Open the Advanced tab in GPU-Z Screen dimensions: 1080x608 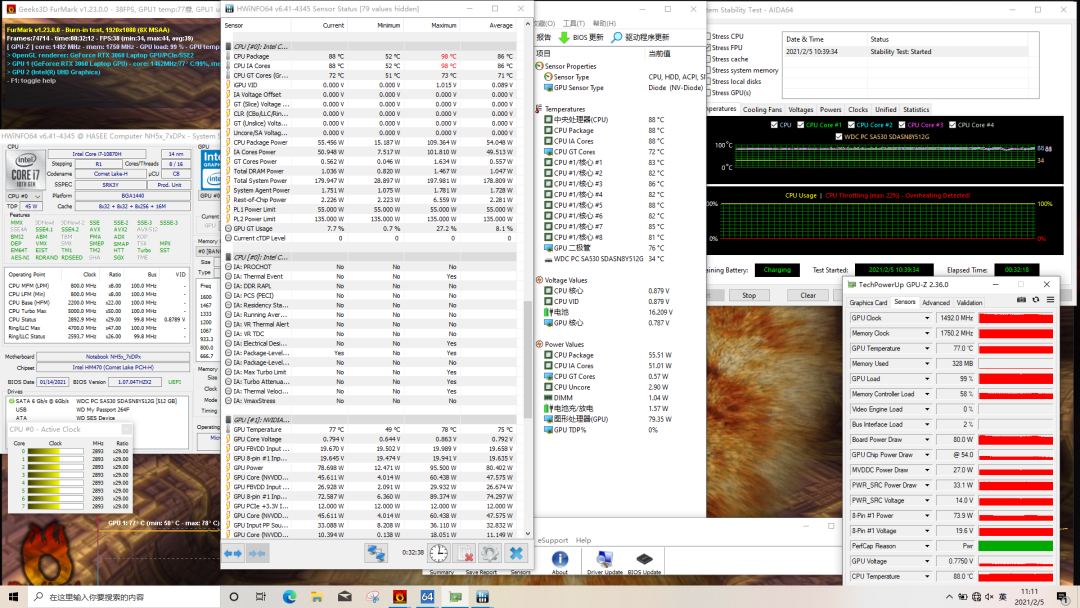pos(935,302)
